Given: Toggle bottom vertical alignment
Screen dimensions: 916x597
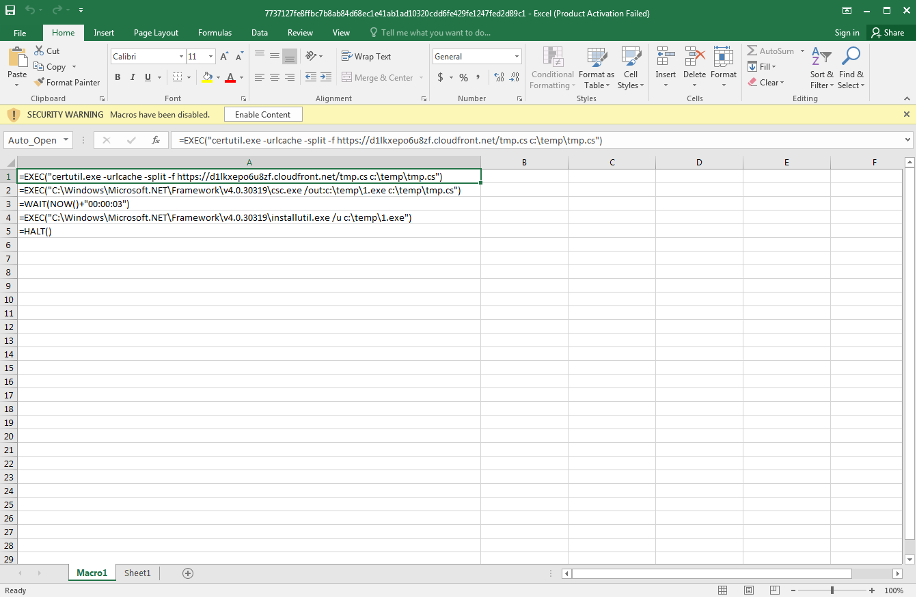Looking at the screenshot, I should pos(290,56).
